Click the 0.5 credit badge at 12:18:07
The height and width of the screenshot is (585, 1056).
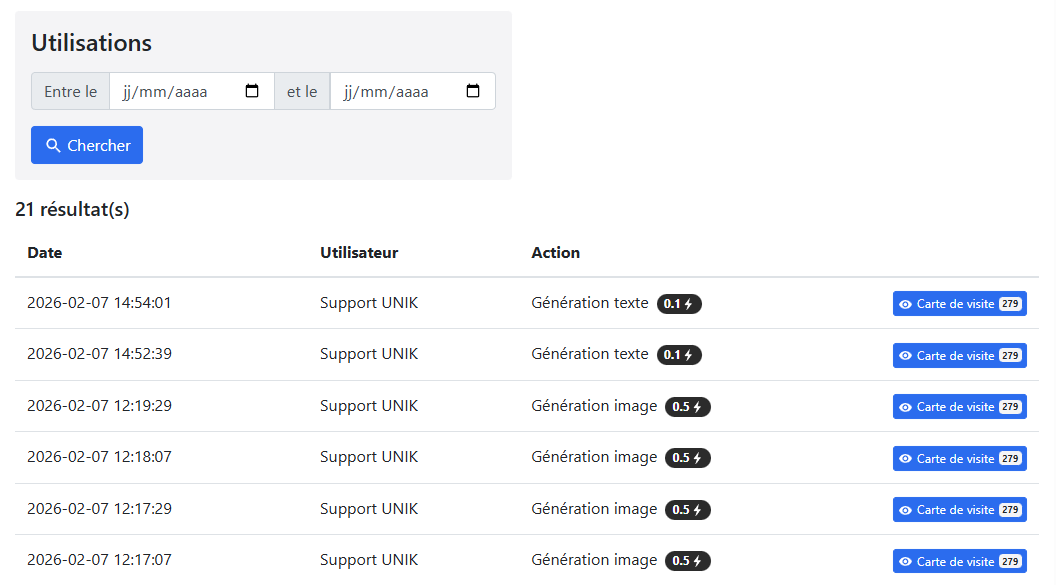[x=688, y=458]
